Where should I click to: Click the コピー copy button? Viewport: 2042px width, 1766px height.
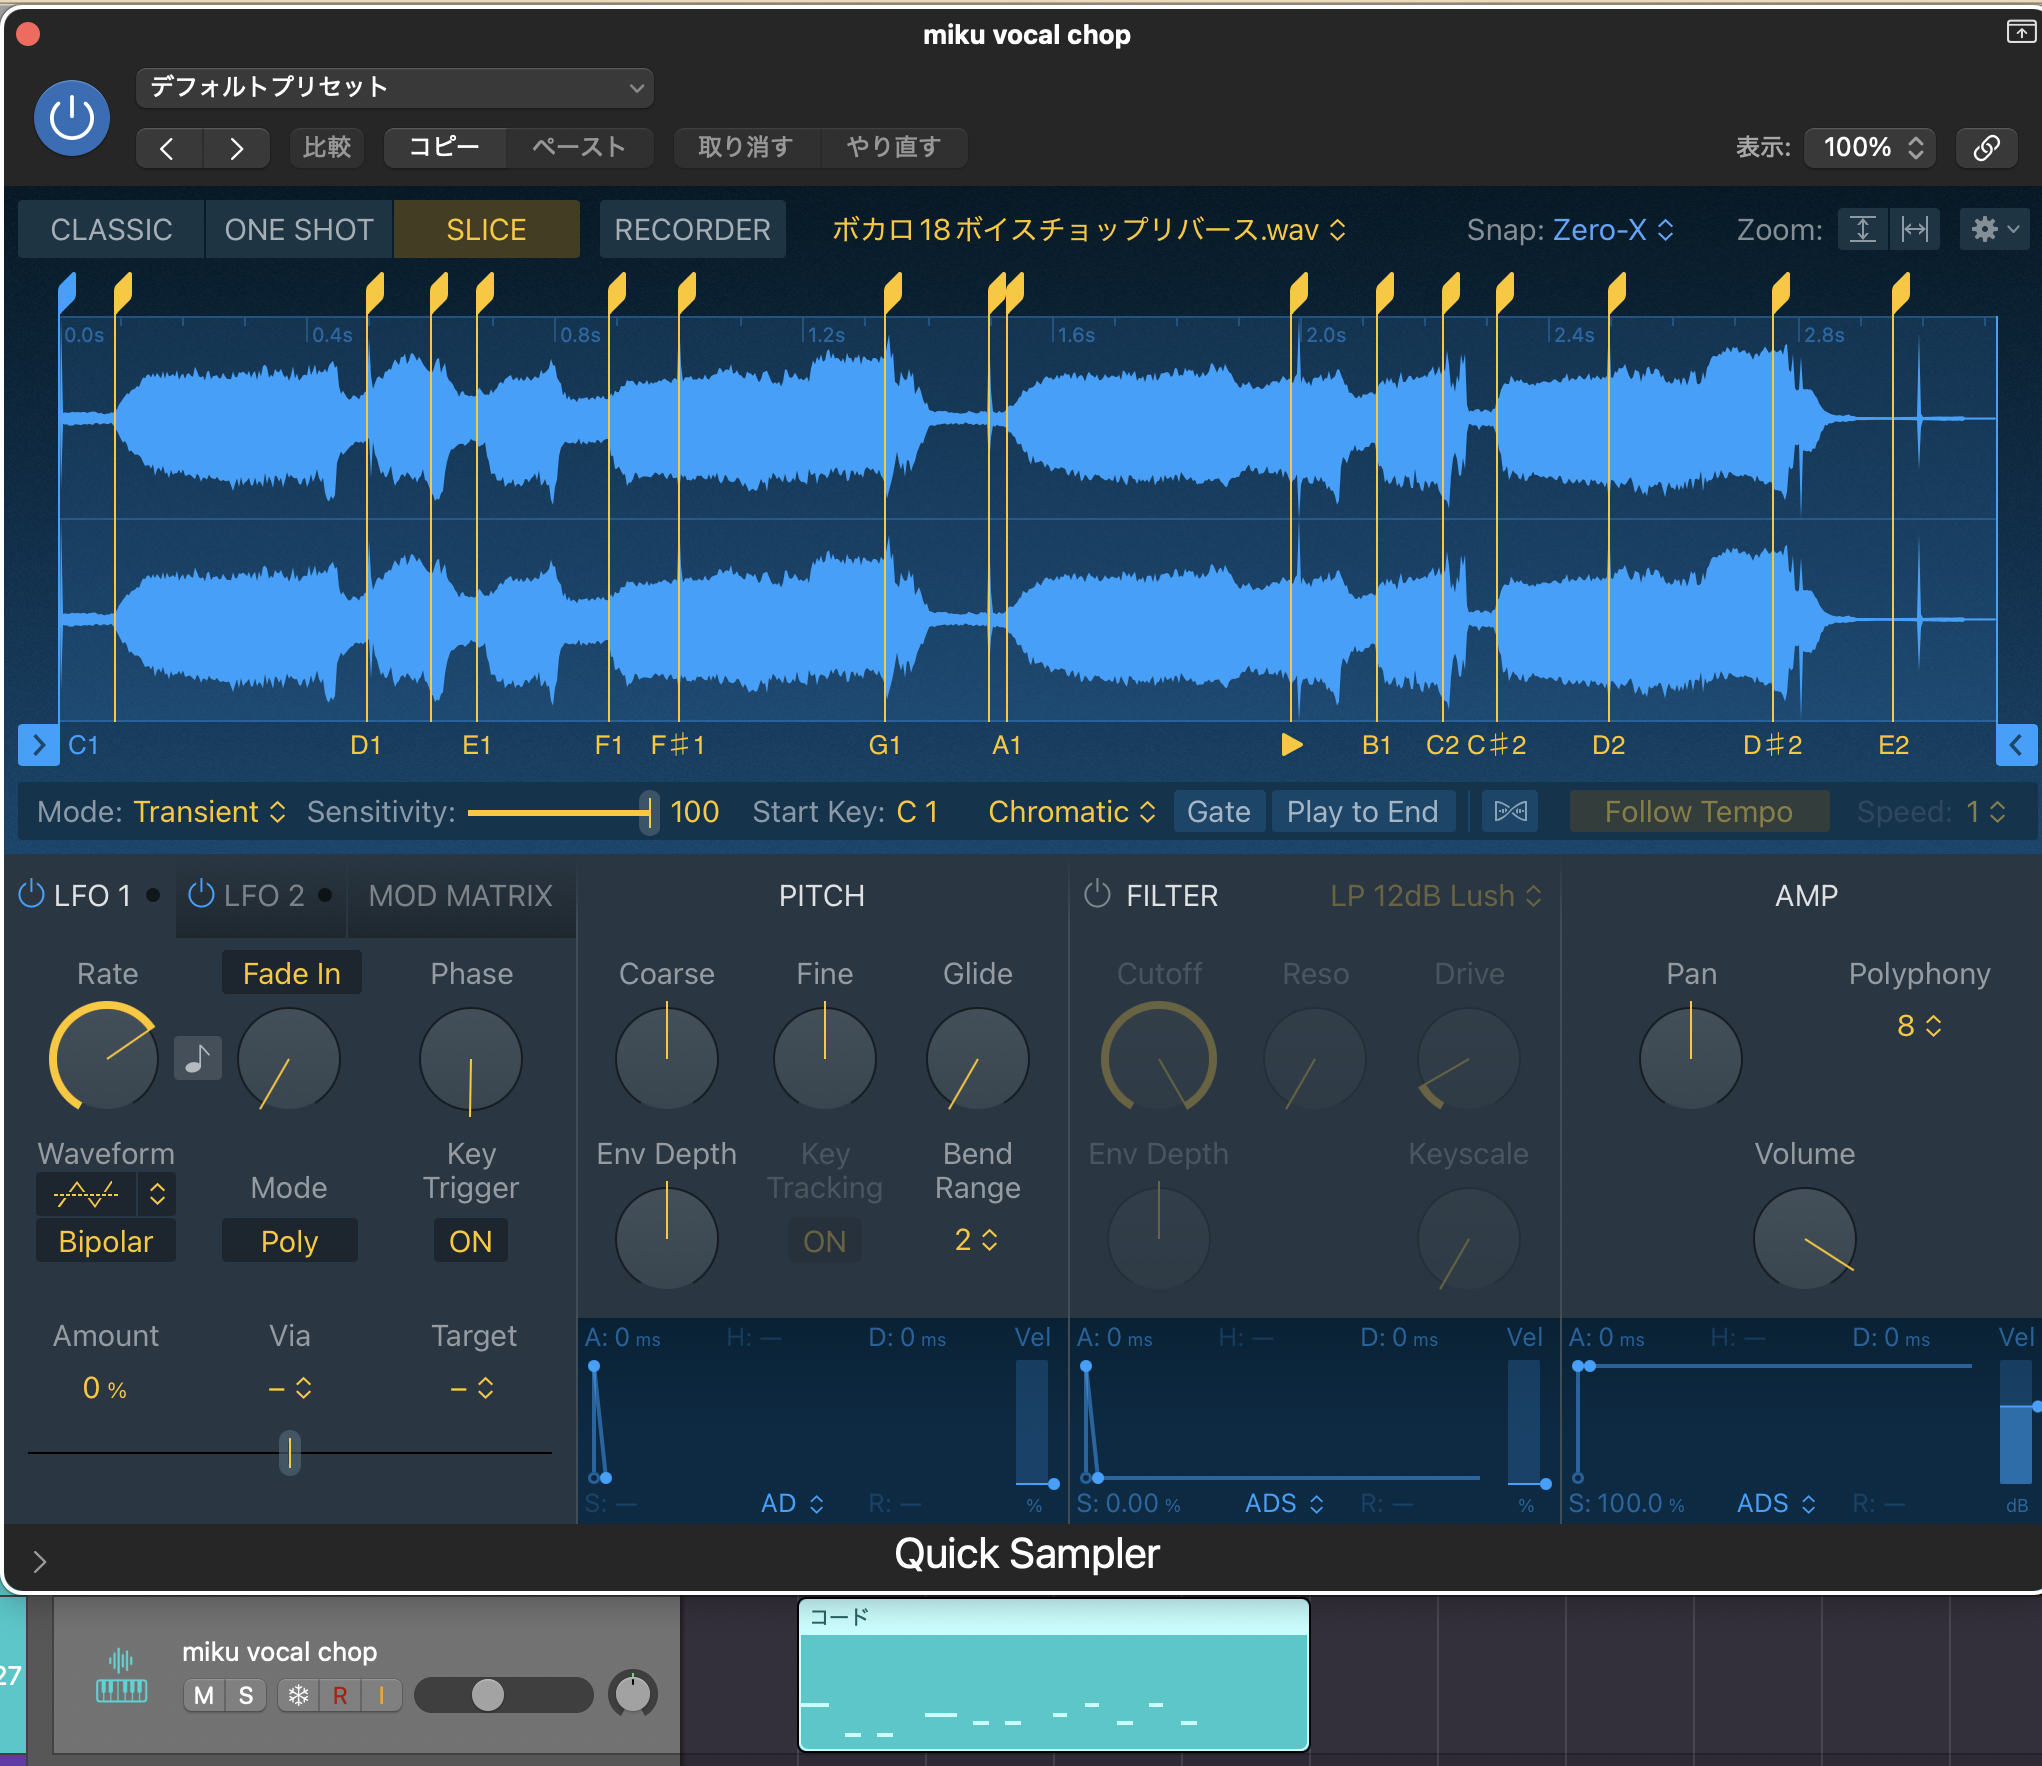[x=444, y=148]
